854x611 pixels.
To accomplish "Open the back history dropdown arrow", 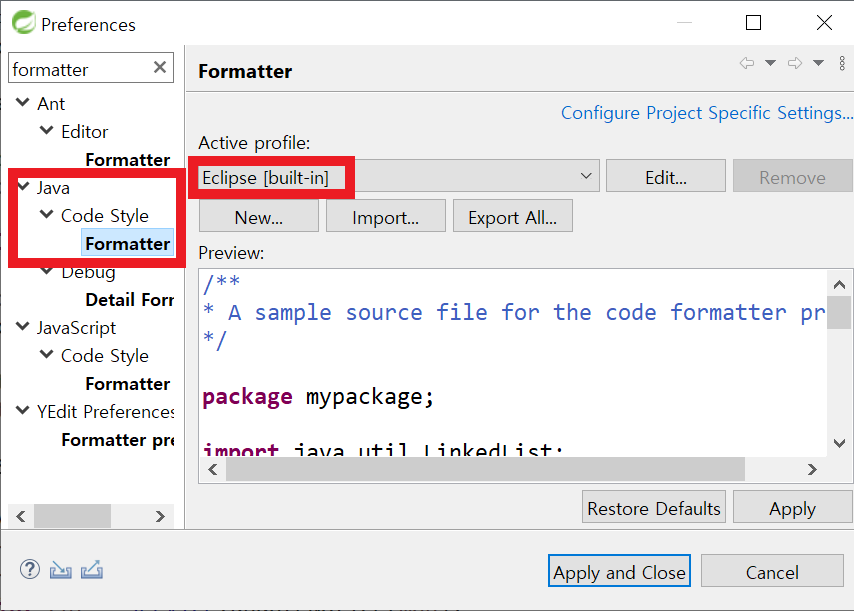I will point(770,63).
